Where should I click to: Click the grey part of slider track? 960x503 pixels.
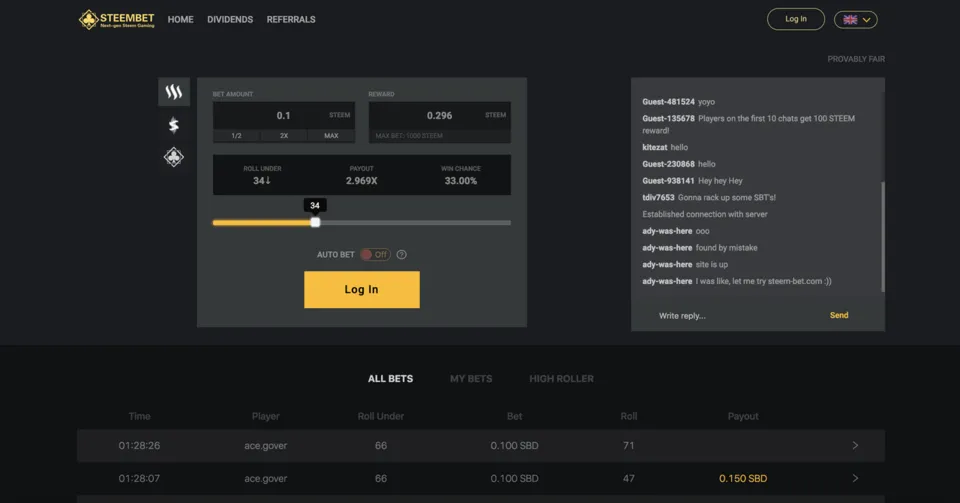[x=415, y=223]
